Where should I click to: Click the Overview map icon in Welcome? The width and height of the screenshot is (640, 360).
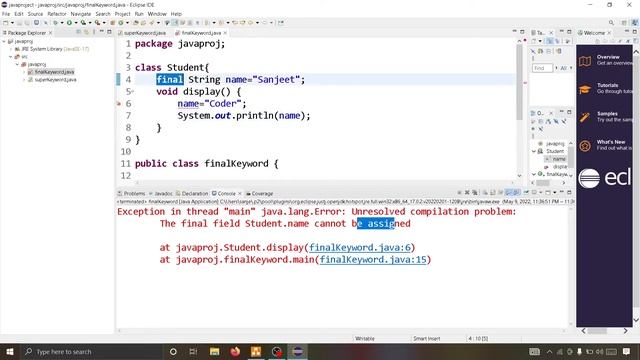(585, 61)
